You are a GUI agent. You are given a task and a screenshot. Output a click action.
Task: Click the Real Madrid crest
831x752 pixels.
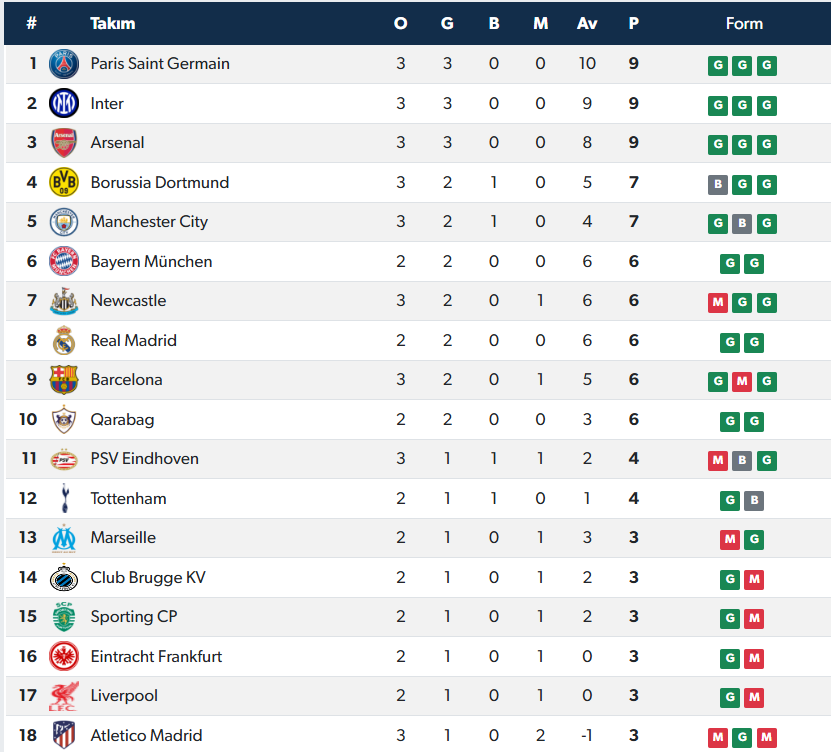pos(64,341)
